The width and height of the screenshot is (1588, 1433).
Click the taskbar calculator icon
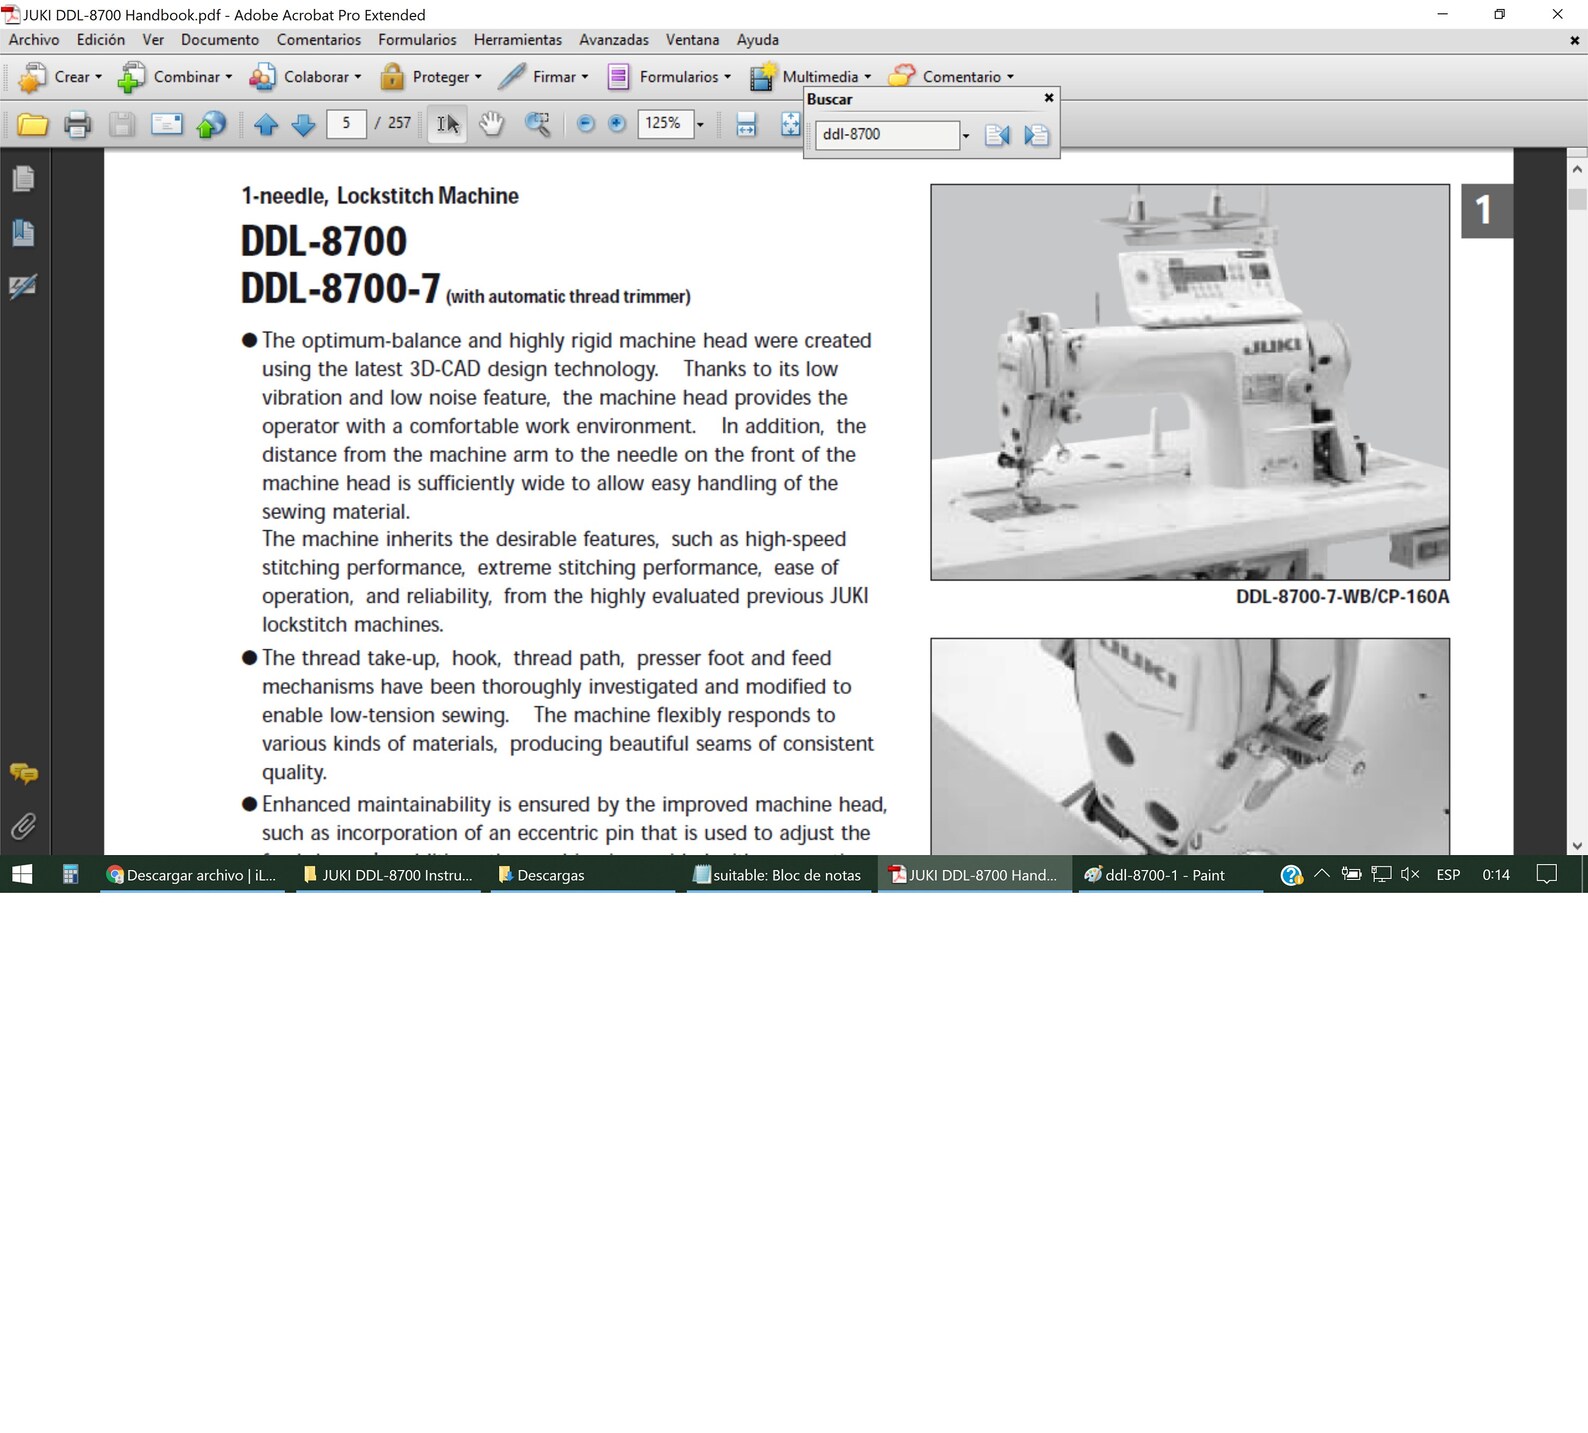(70, 875)
